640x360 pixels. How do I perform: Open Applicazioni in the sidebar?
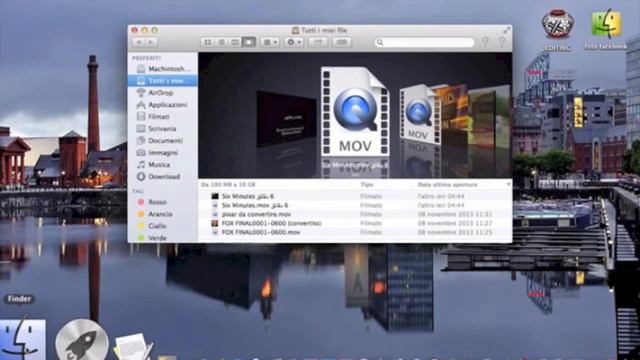point(163,104)
